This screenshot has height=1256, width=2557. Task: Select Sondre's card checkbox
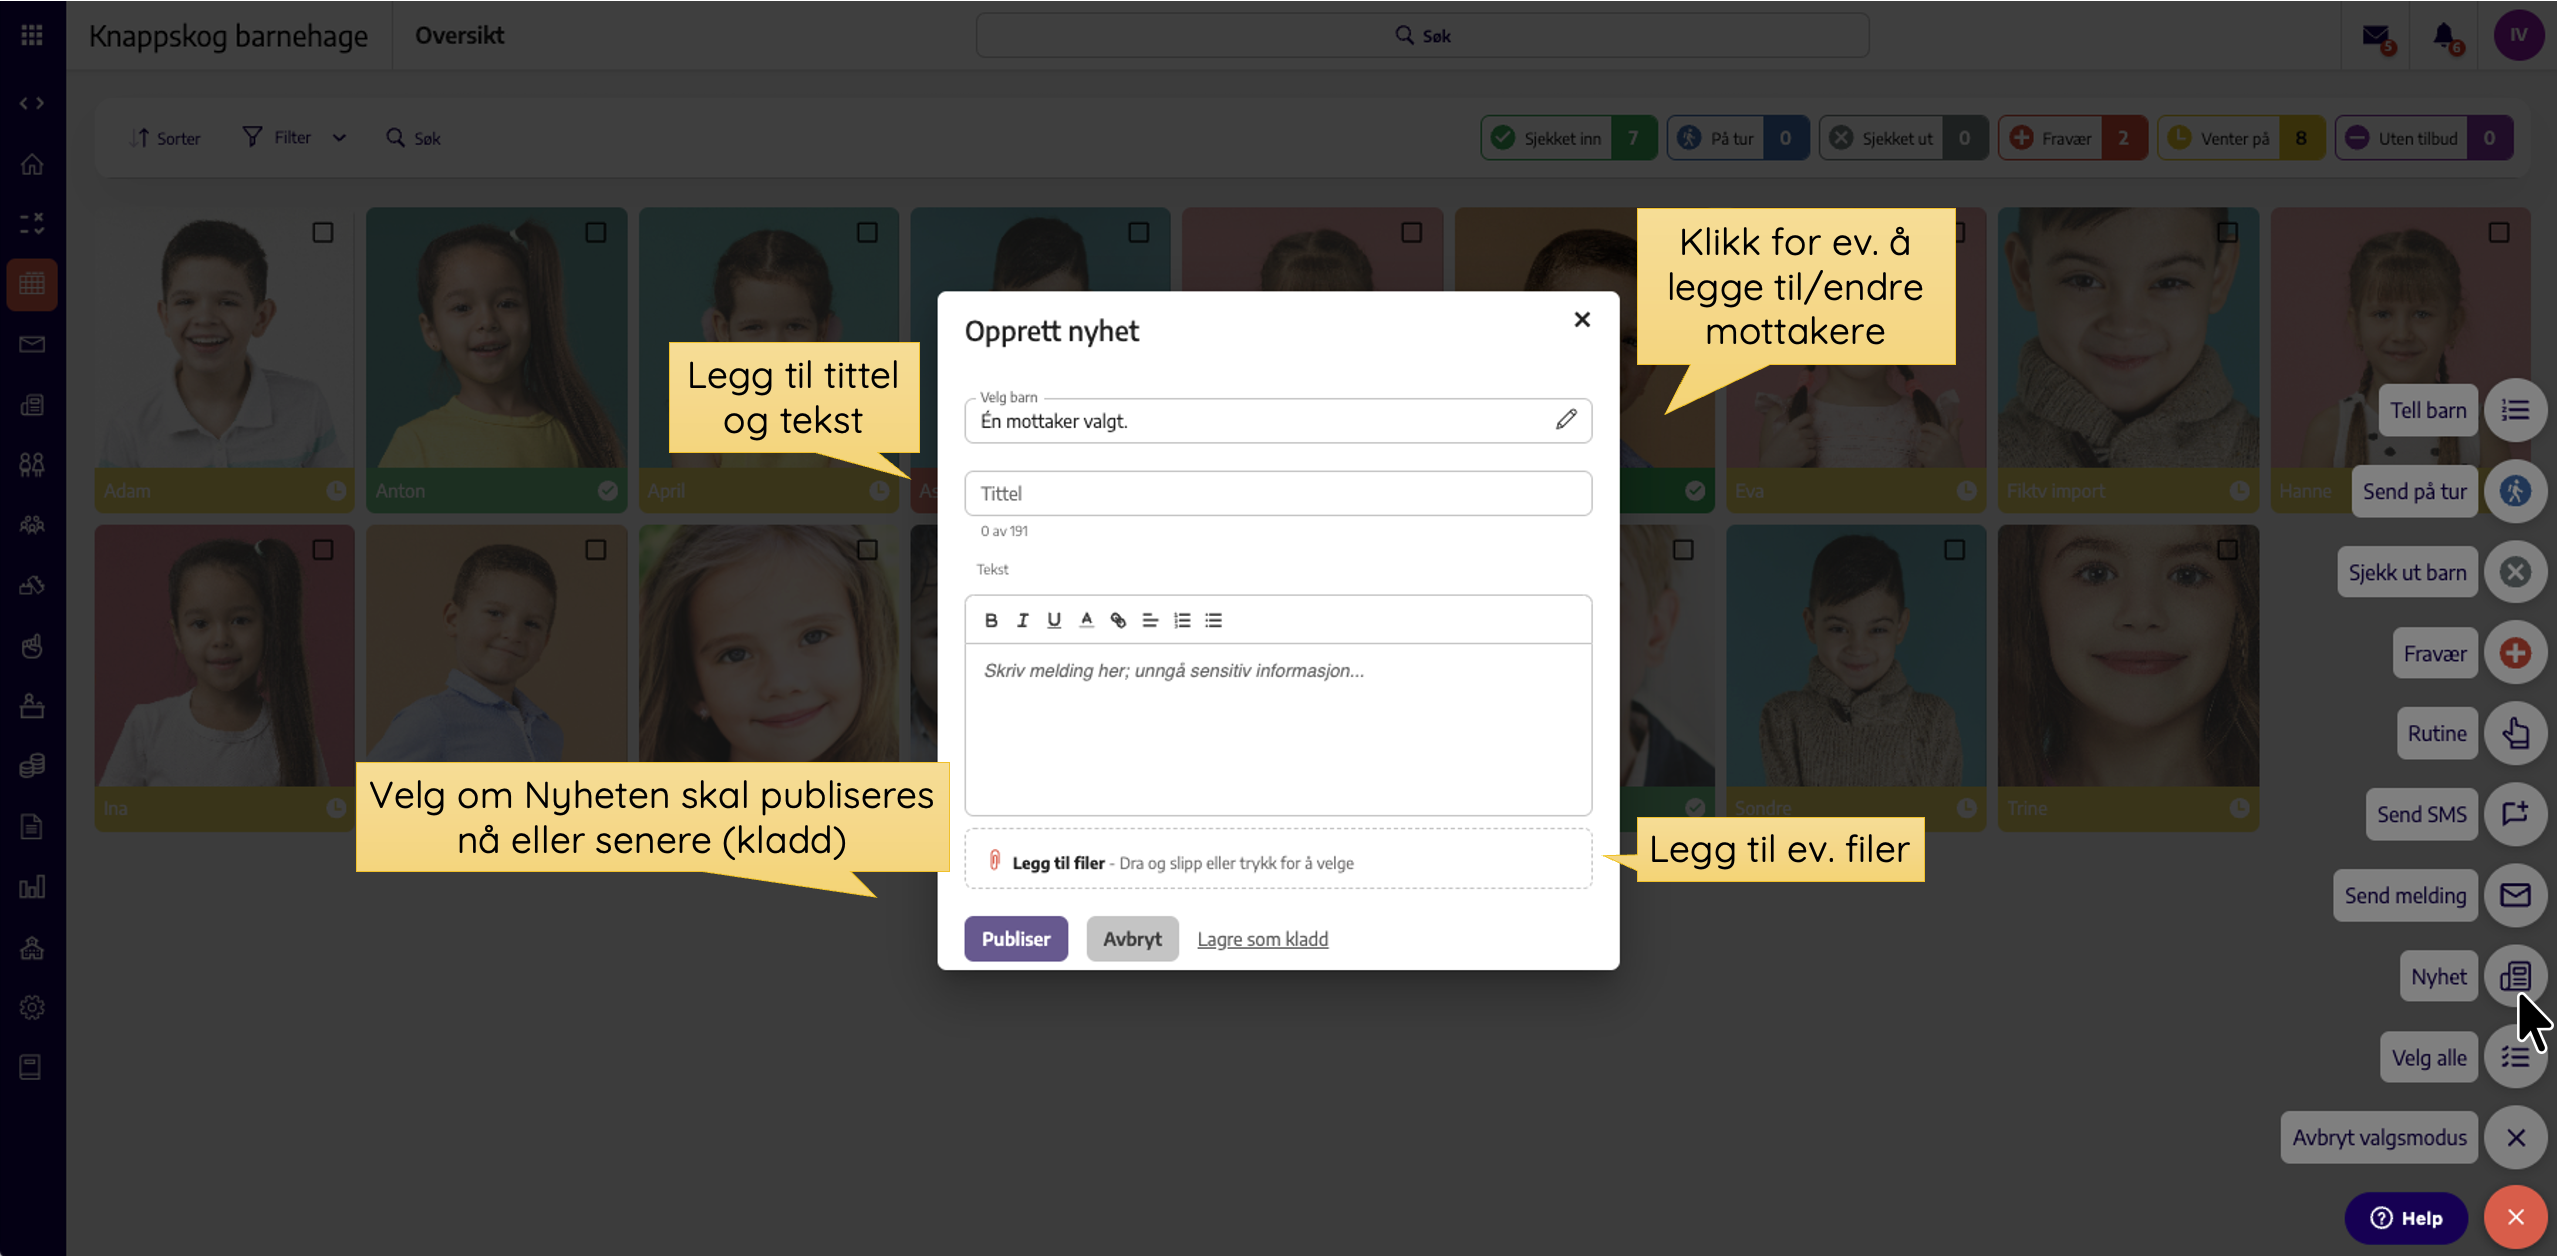[x=1955, y=550]
